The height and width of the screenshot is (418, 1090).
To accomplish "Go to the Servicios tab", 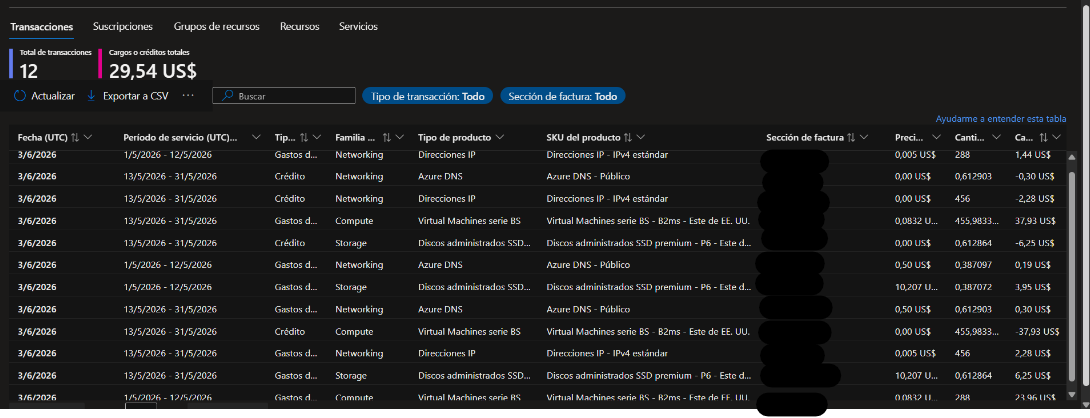I will pyautogui.click(x=359, y=26).
